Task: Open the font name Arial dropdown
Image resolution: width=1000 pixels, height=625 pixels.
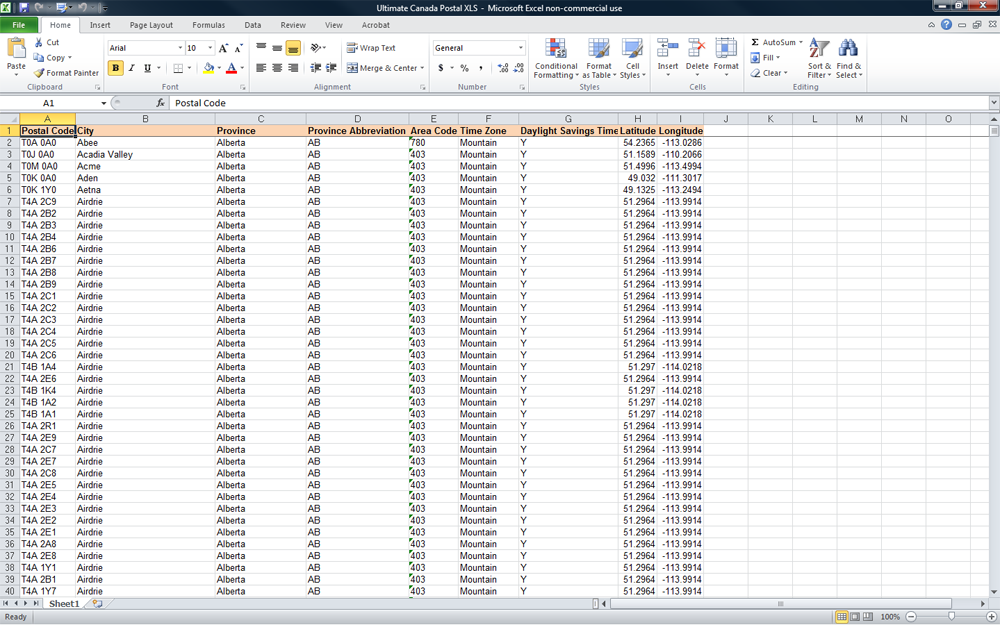Action: click(180, 48)
